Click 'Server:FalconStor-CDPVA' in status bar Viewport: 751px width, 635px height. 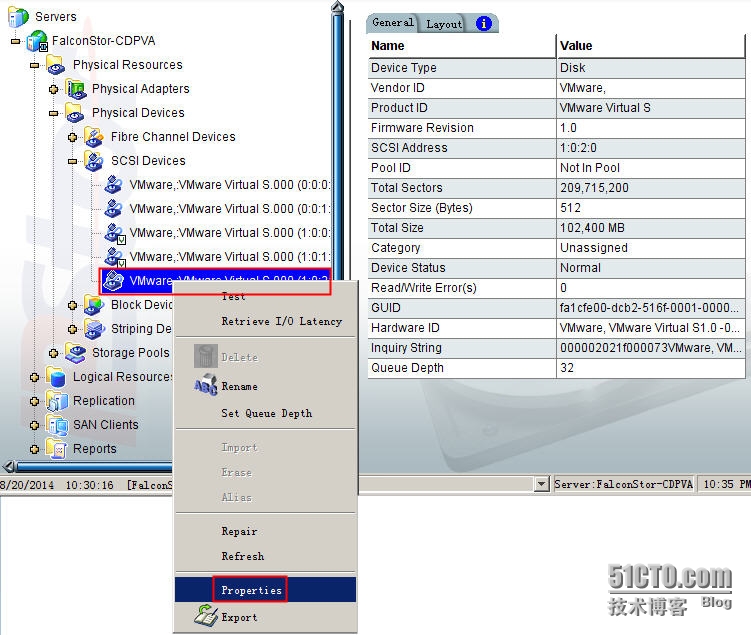point(624,484)
